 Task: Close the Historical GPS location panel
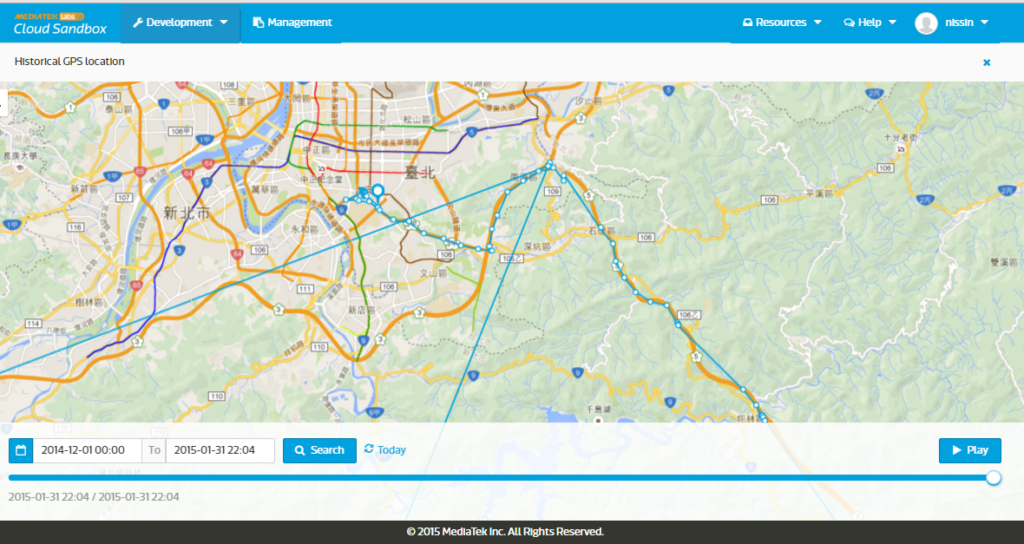987,63
